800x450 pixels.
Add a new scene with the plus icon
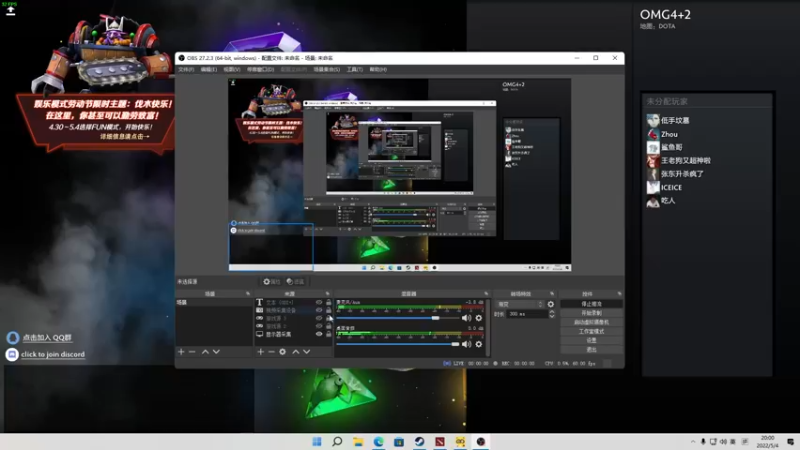pyautogui.click(x=181, y=352)
